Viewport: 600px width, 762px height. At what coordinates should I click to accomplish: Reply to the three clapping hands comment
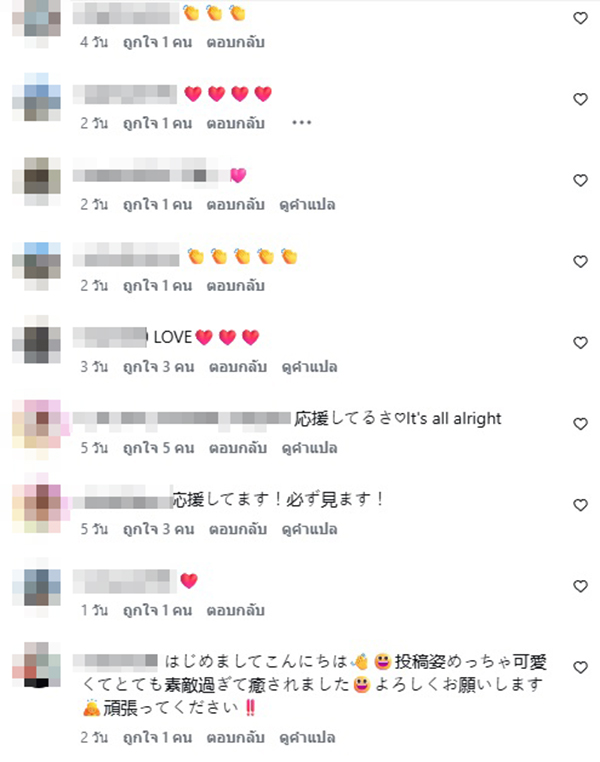pyautogui.click(x=236, y=42)
